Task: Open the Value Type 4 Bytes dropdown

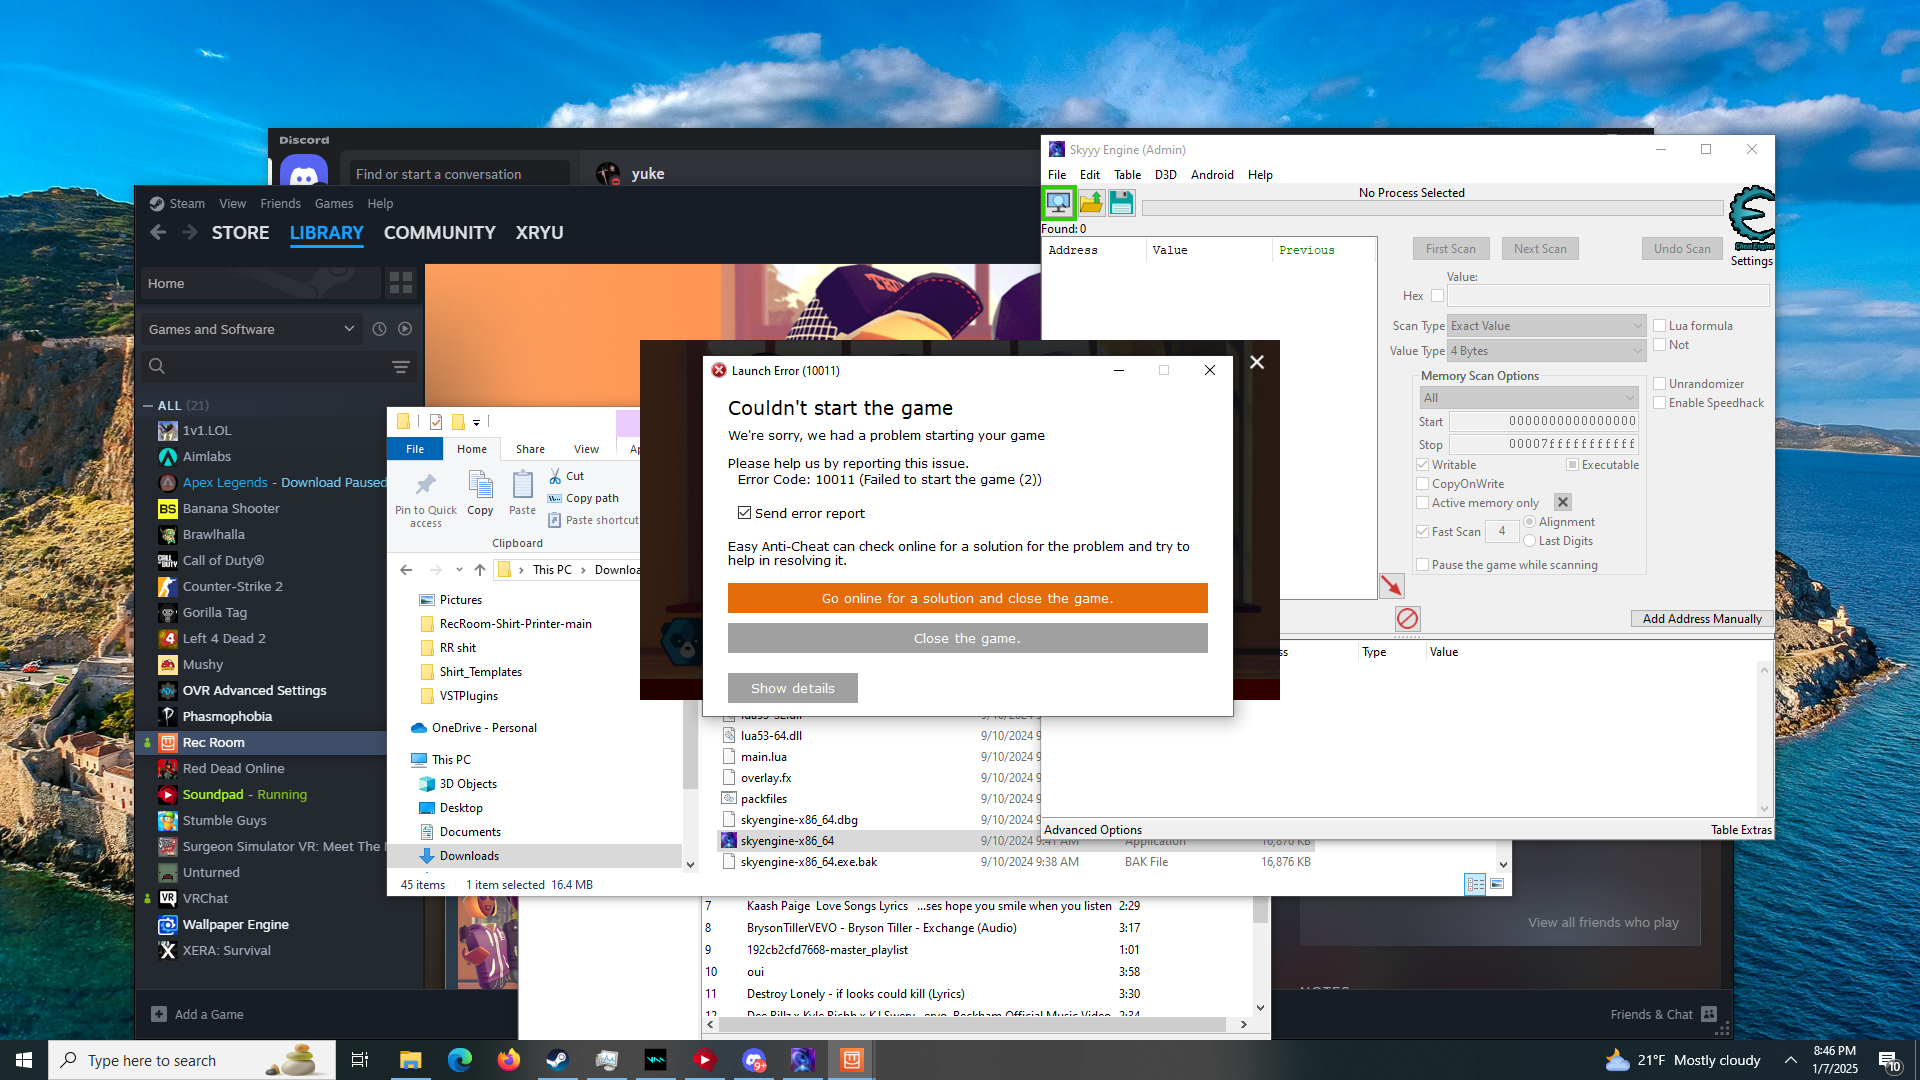Action: coord(1546,351)
